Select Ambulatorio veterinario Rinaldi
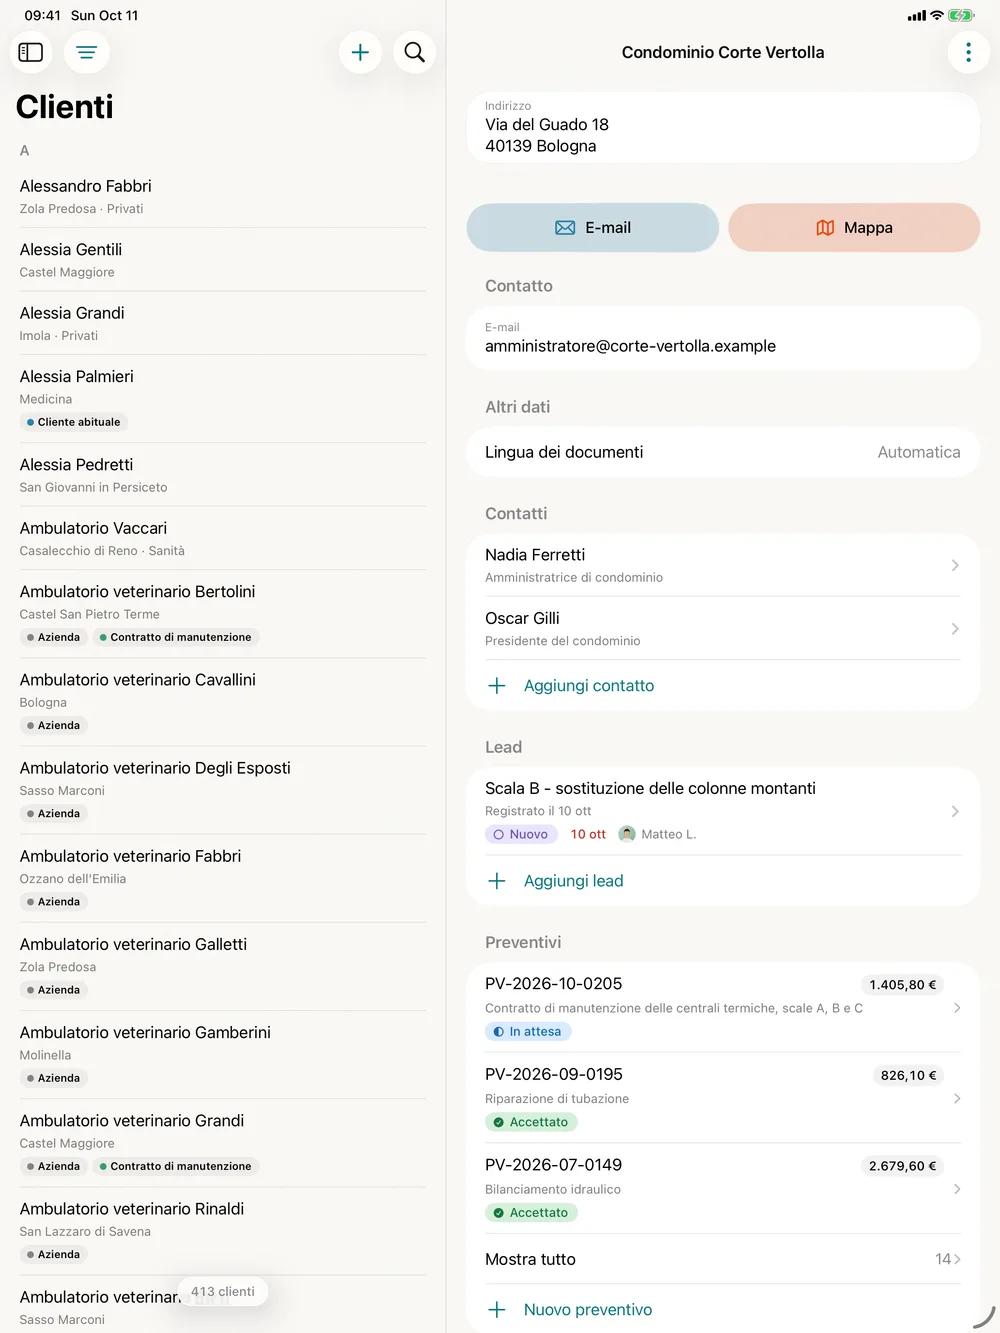 222,1230
